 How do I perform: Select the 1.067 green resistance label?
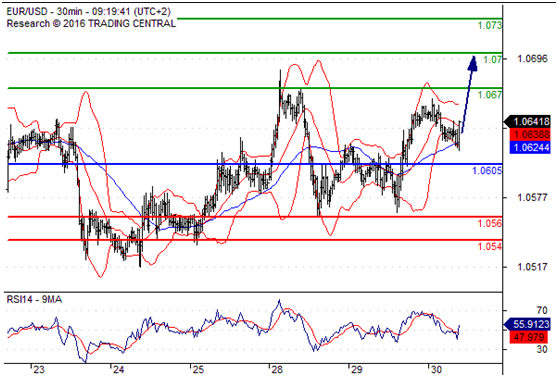489,95
